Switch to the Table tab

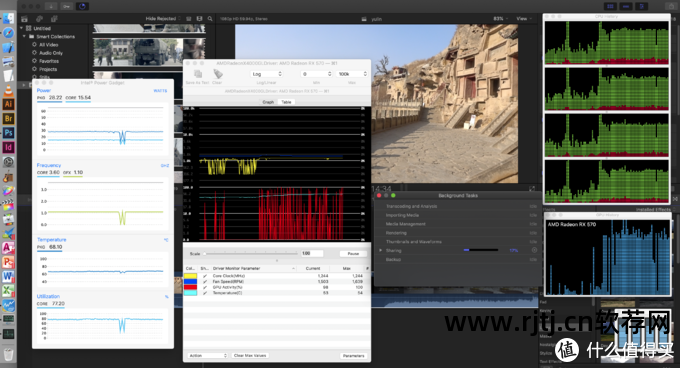pos(287,102)
